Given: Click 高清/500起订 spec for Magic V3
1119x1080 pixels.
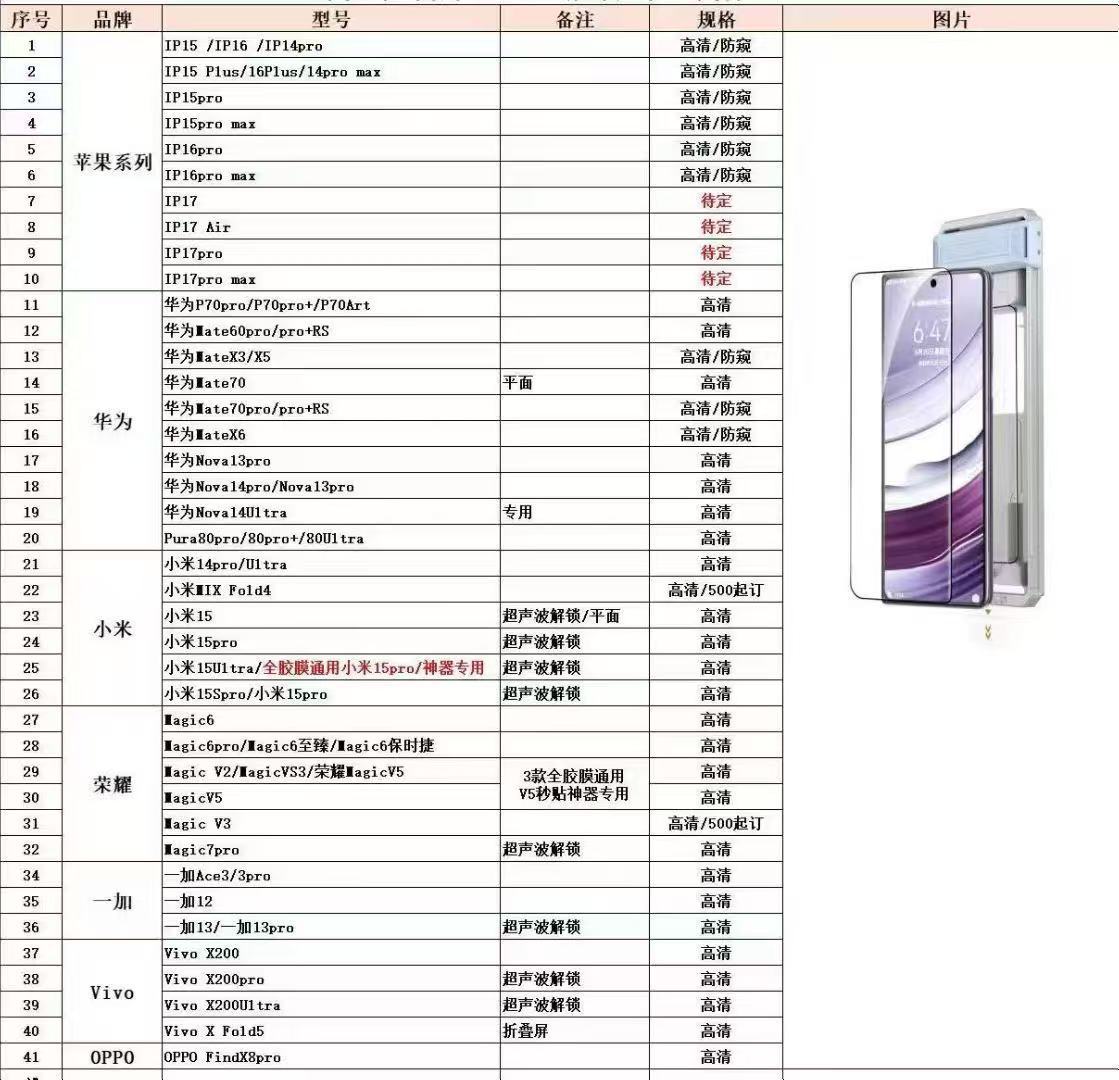Looking at the screenshot, I should (716, 823).
